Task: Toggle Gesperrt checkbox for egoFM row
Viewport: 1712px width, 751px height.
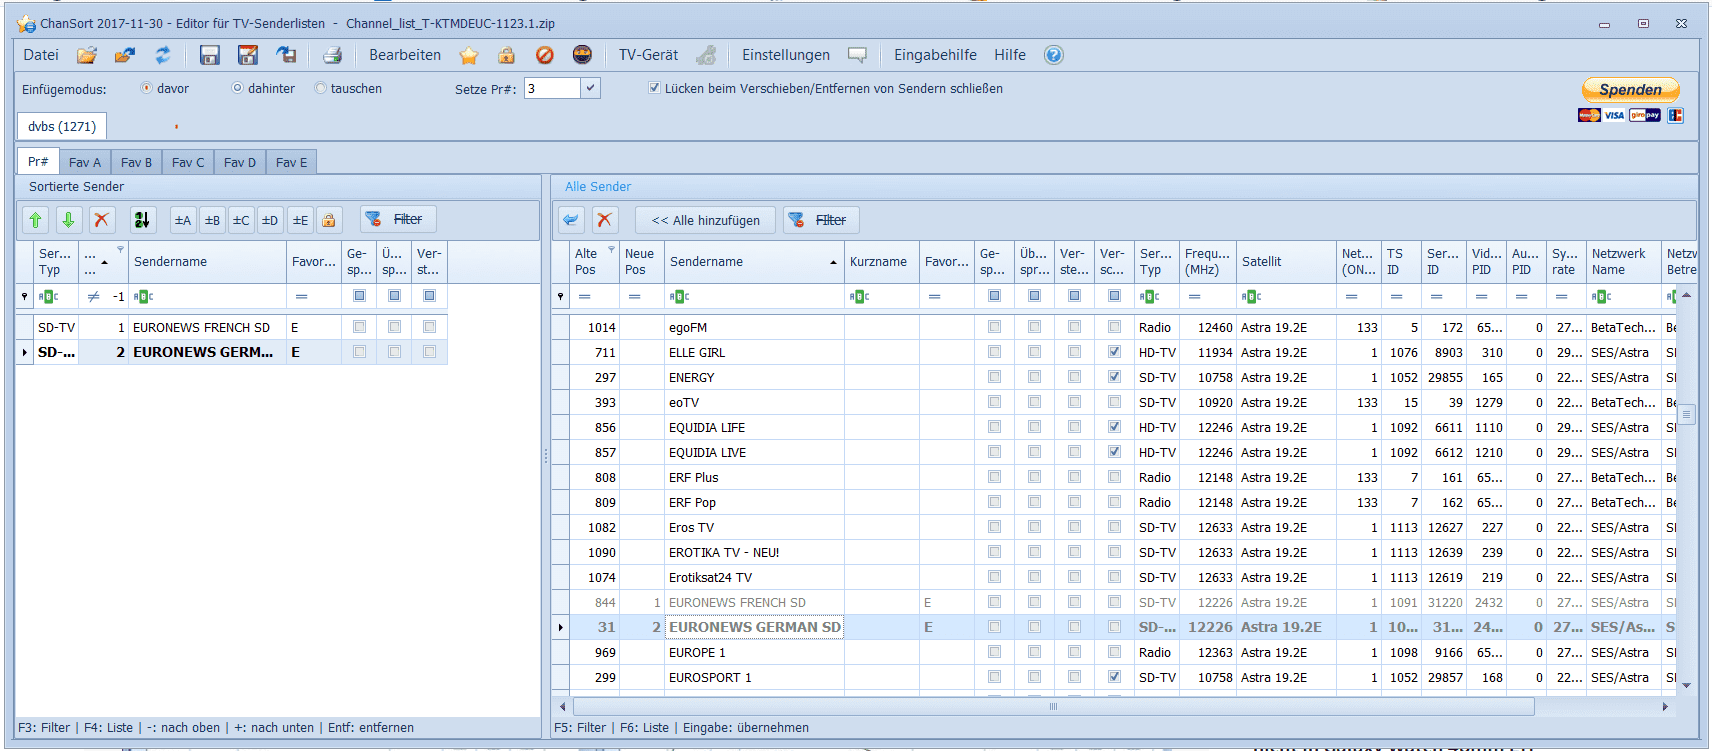Action: pos(994,327)
